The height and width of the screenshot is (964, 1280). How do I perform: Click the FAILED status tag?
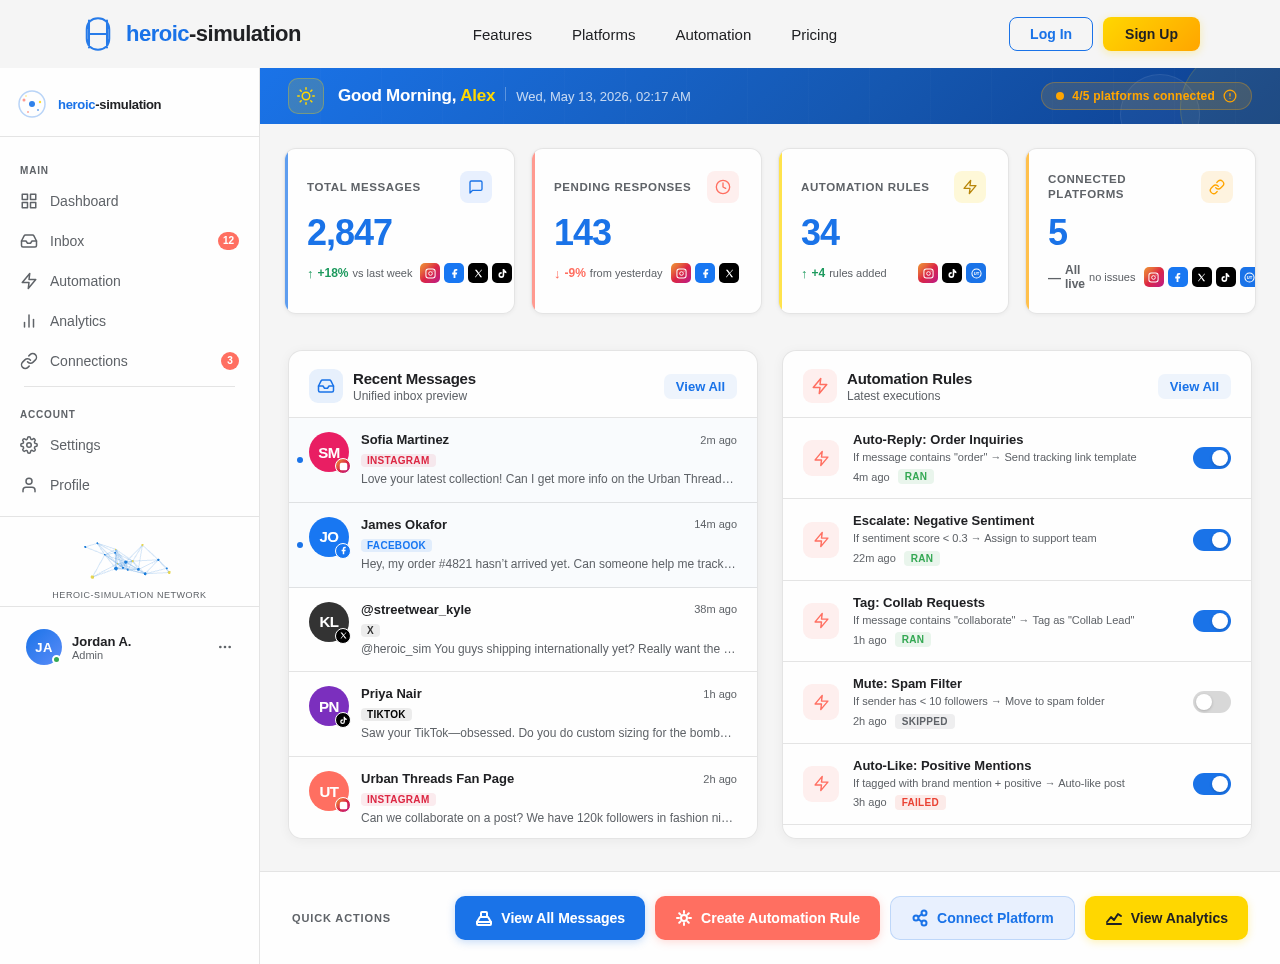coord(920,802)
